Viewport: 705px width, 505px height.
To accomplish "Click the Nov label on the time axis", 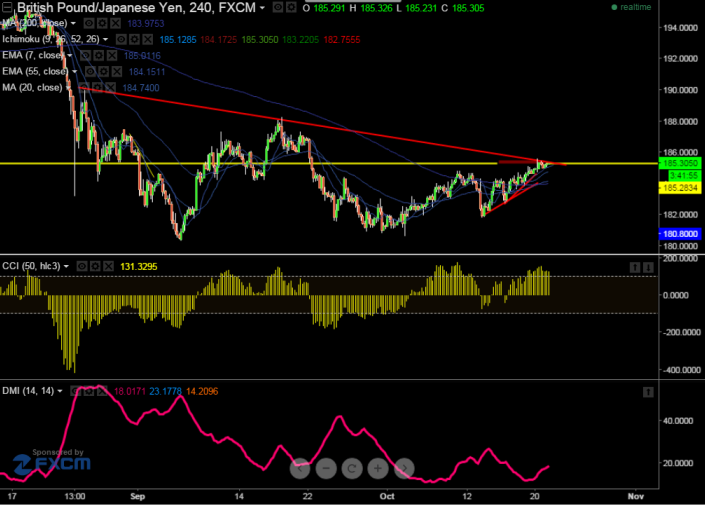I will [636, 496].
